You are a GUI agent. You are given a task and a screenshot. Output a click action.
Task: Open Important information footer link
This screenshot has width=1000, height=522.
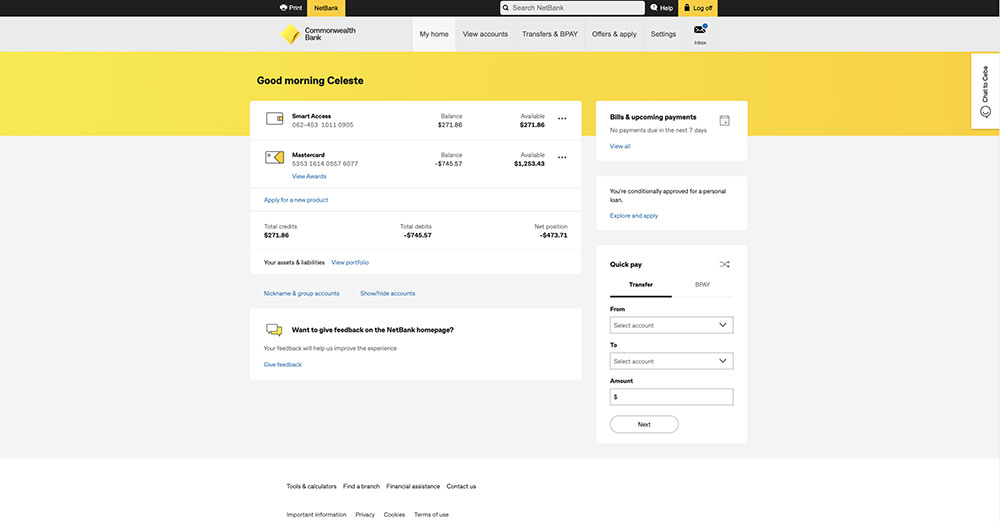[316, 514]
